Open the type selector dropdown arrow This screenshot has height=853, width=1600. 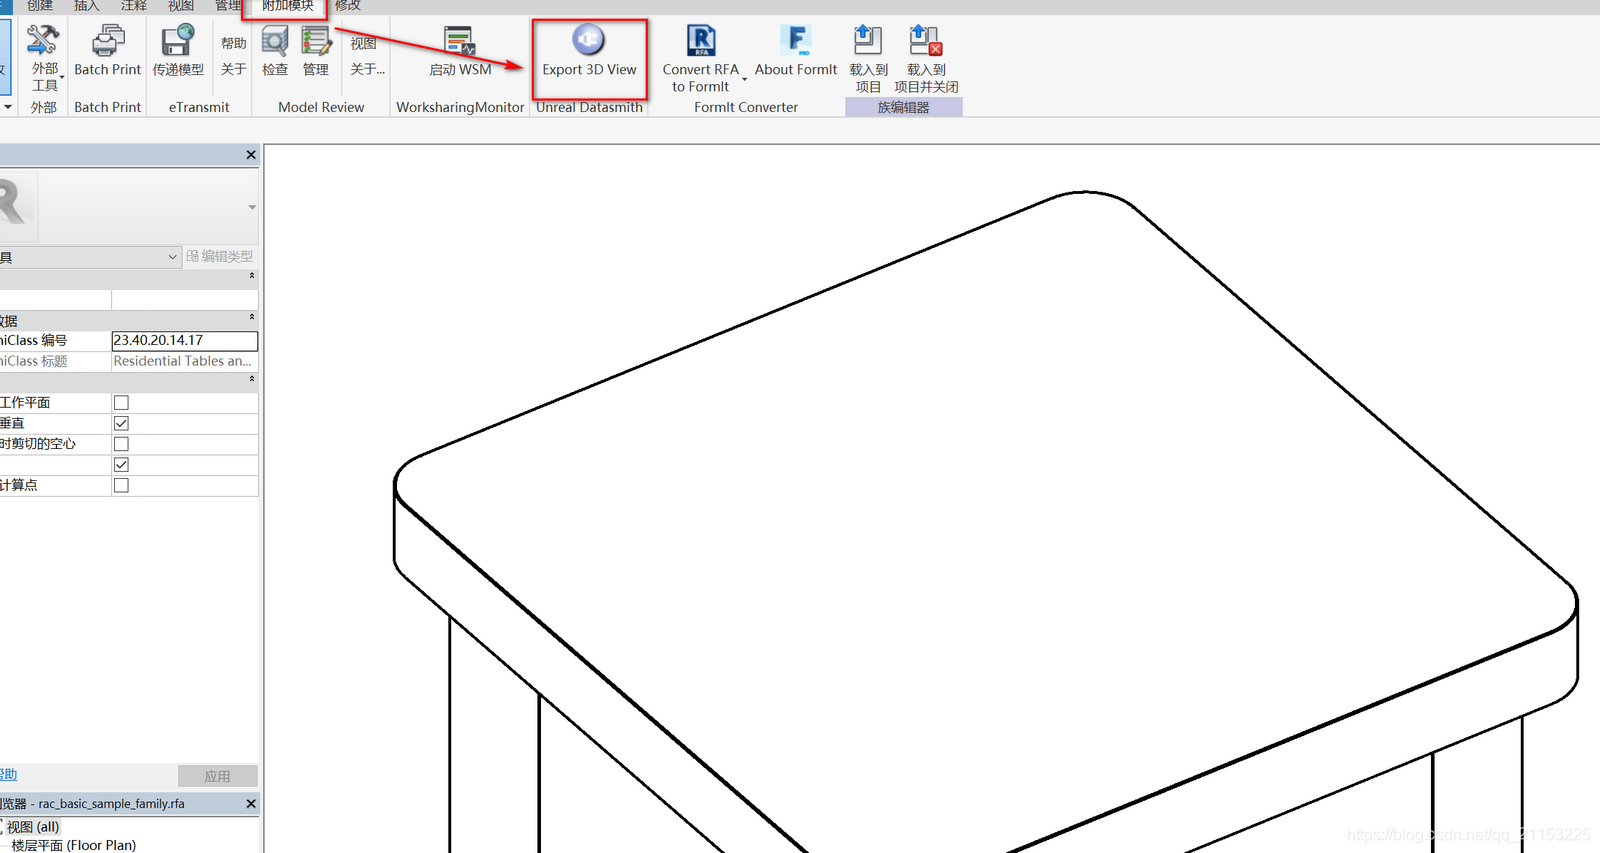click(x=252, y=207)
